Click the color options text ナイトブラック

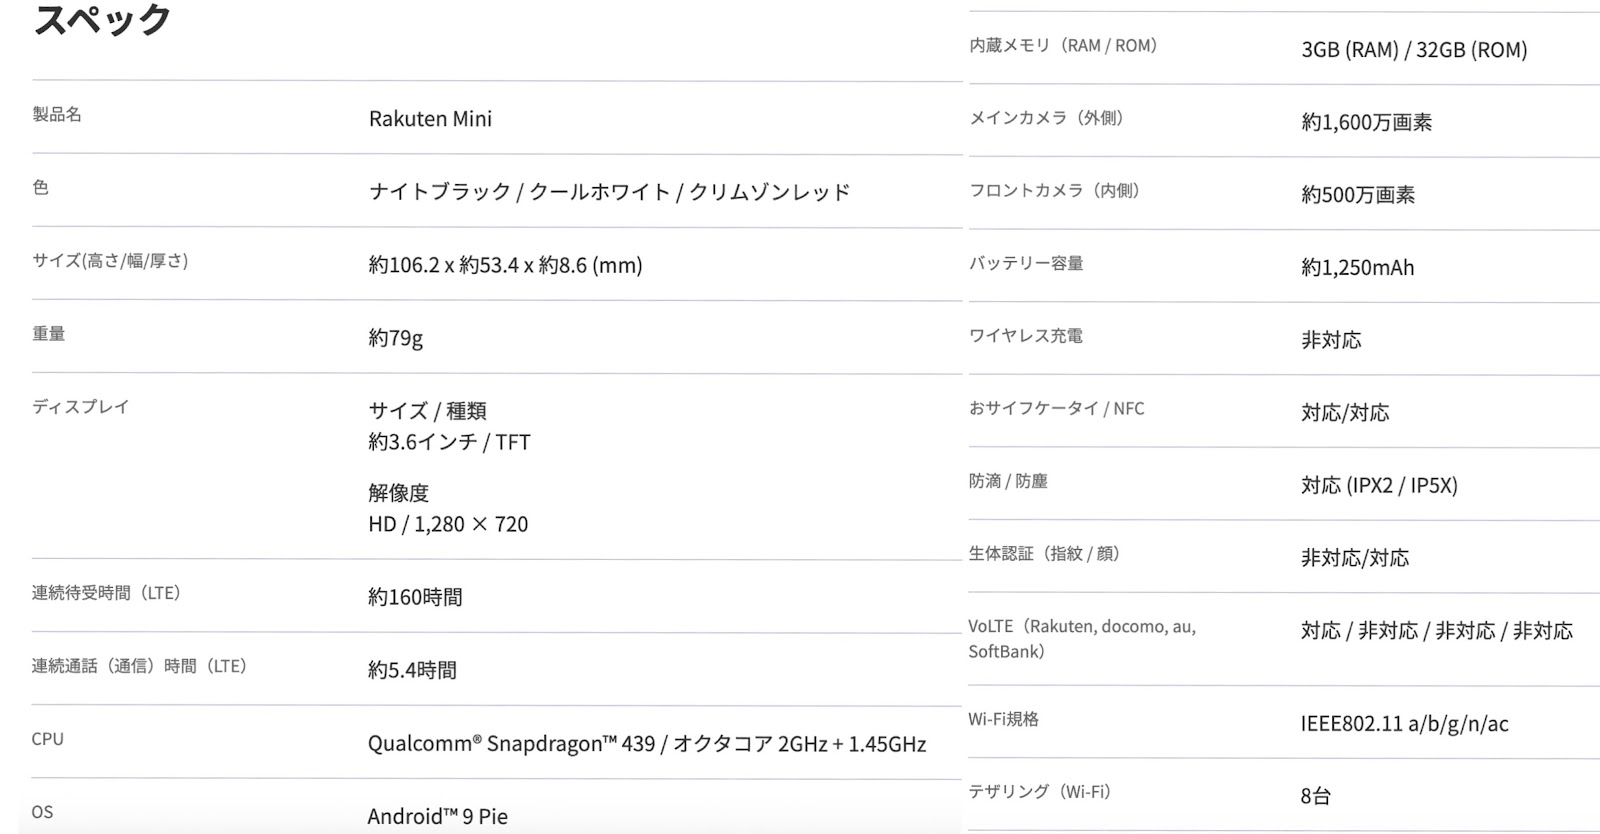440,192
